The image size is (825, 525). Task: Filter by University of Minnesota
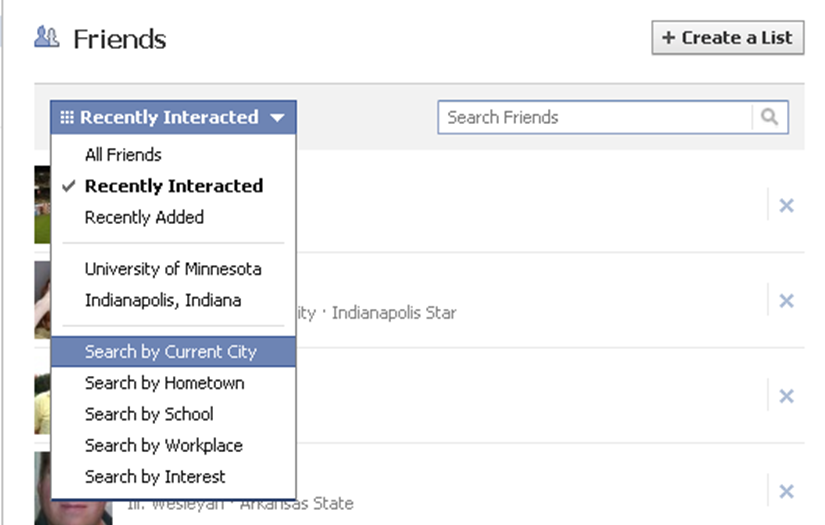(x=174, y=269)
